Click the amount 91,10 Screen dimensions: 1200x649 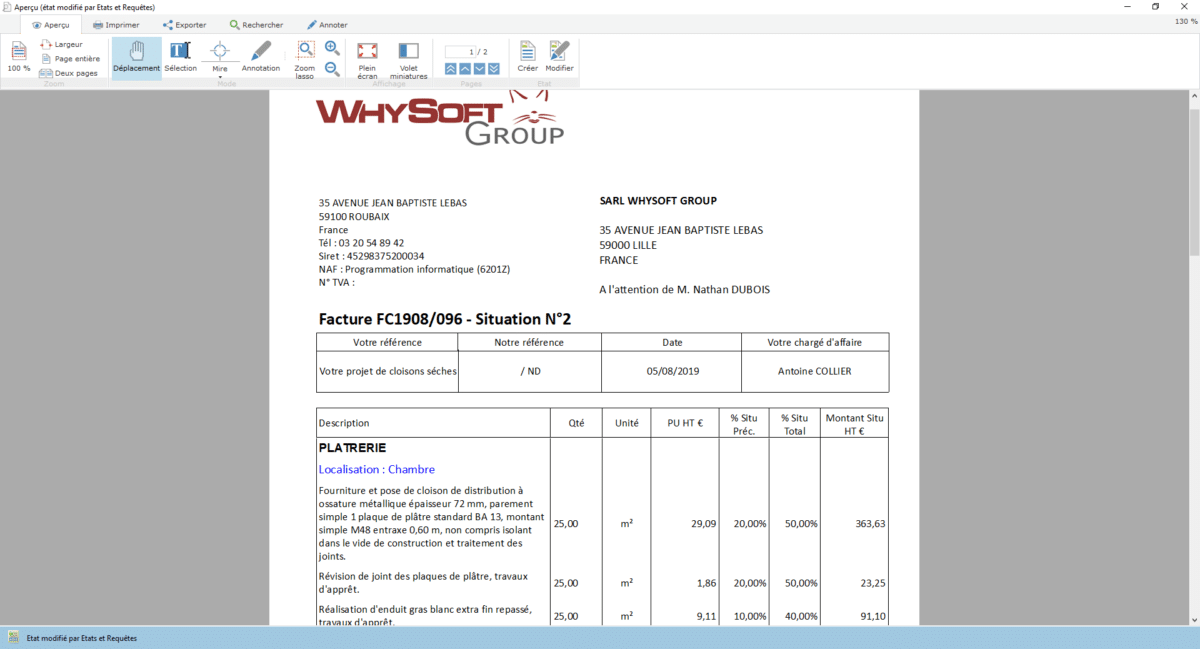click(873, 616)
